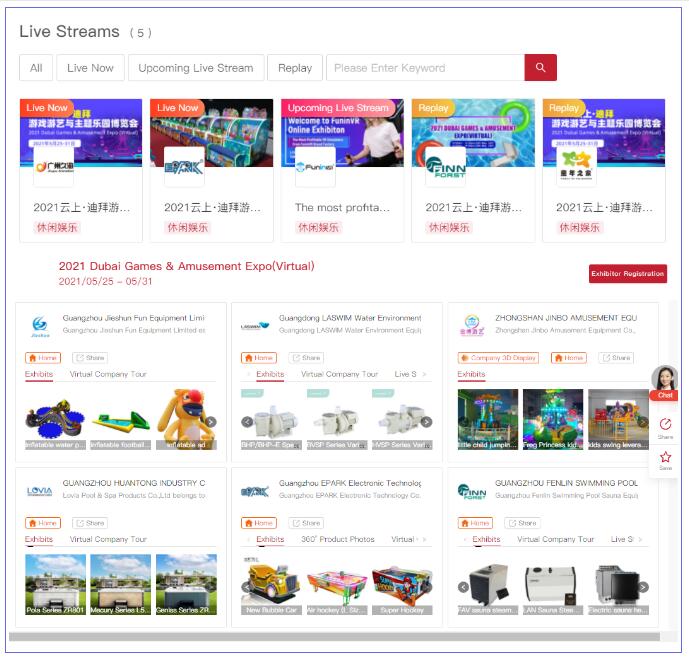
Task: Click Share button on Guangdong LASWIM card
Action: (x=306, y=358)
